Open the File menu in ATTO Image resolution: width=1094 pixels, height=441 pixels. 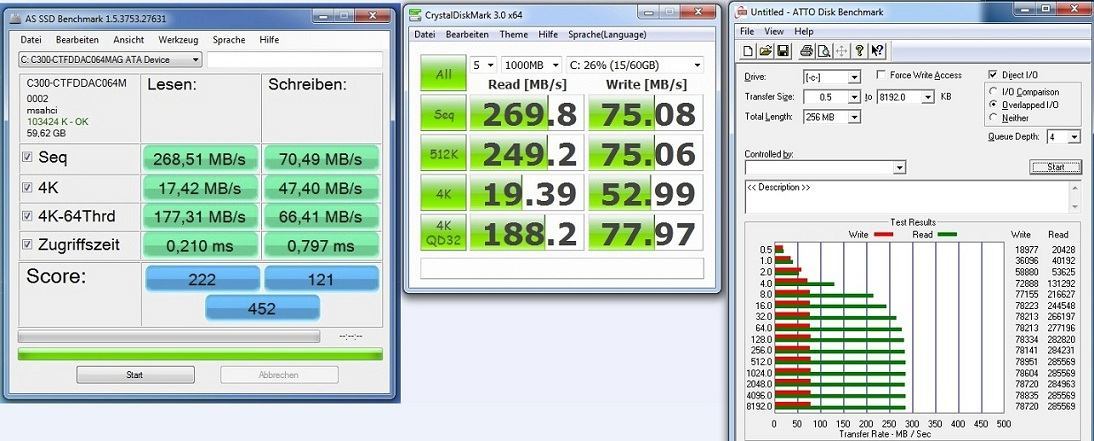[747, 31]
